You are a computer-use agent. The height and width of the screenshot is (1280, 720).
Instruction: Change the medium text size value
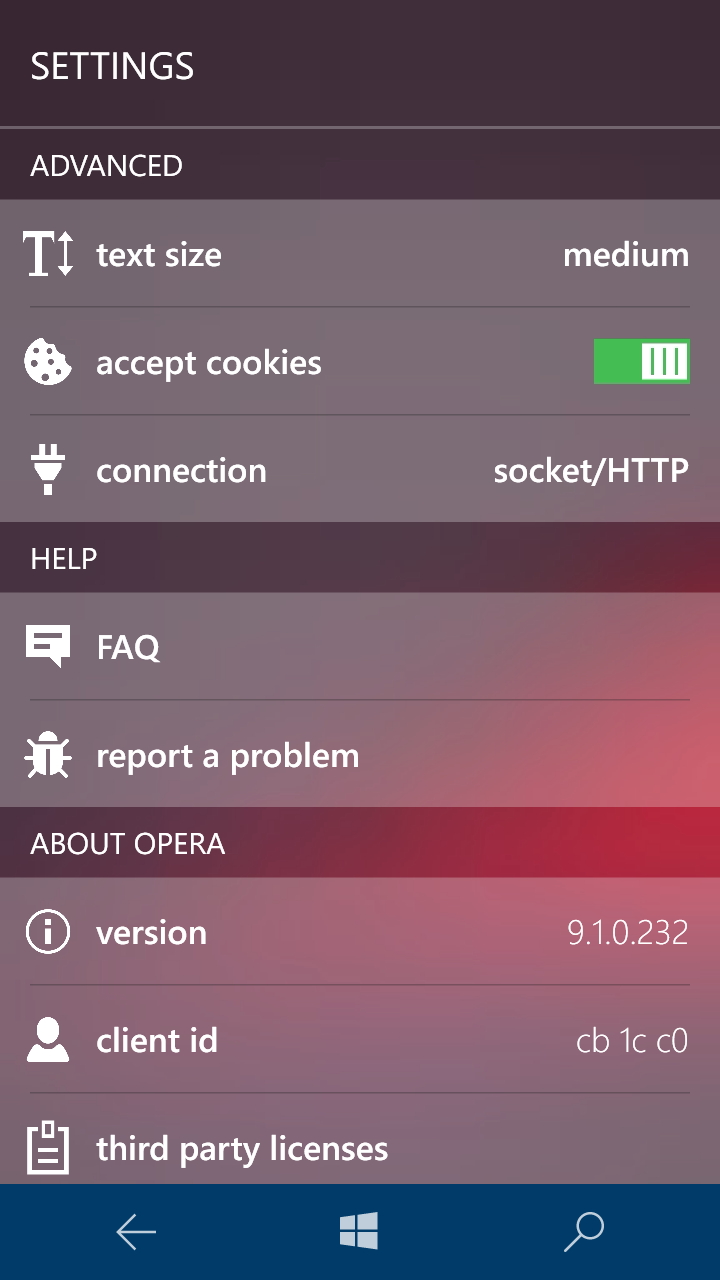[625, 255]
